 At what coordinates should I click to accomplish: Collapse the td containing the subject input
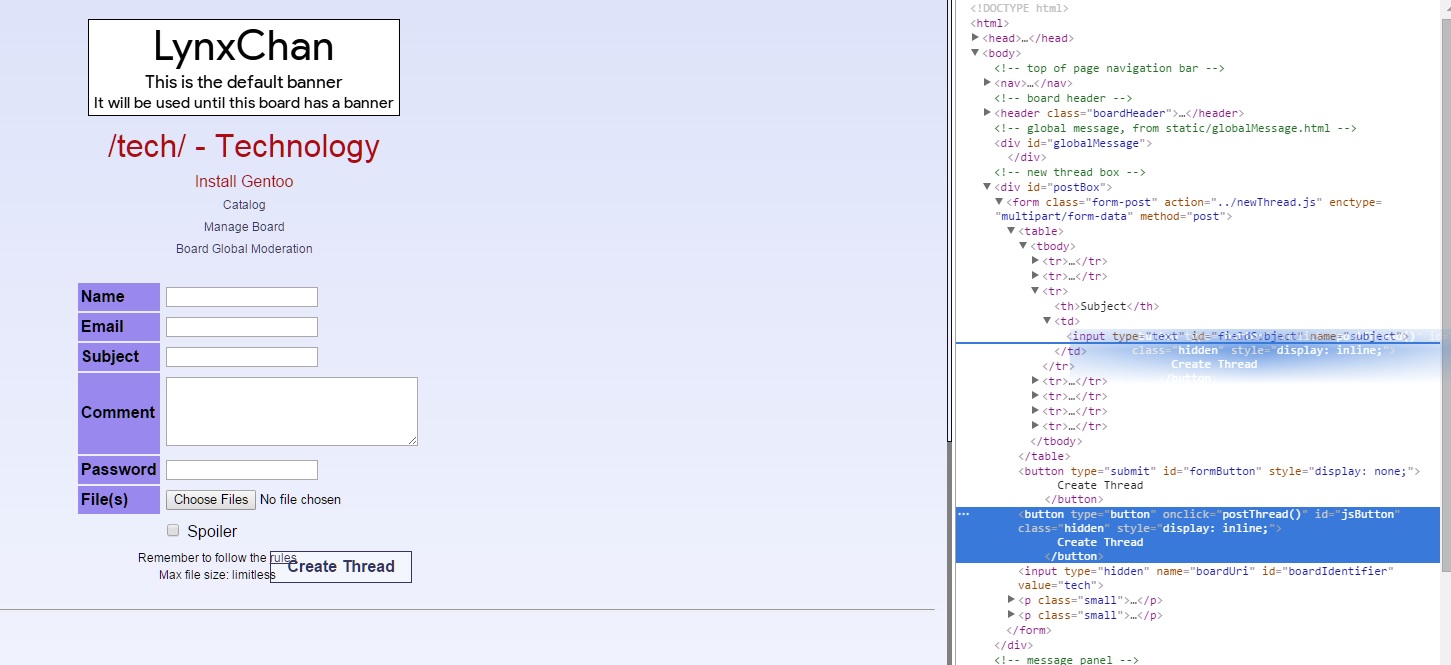[1047, 321]
